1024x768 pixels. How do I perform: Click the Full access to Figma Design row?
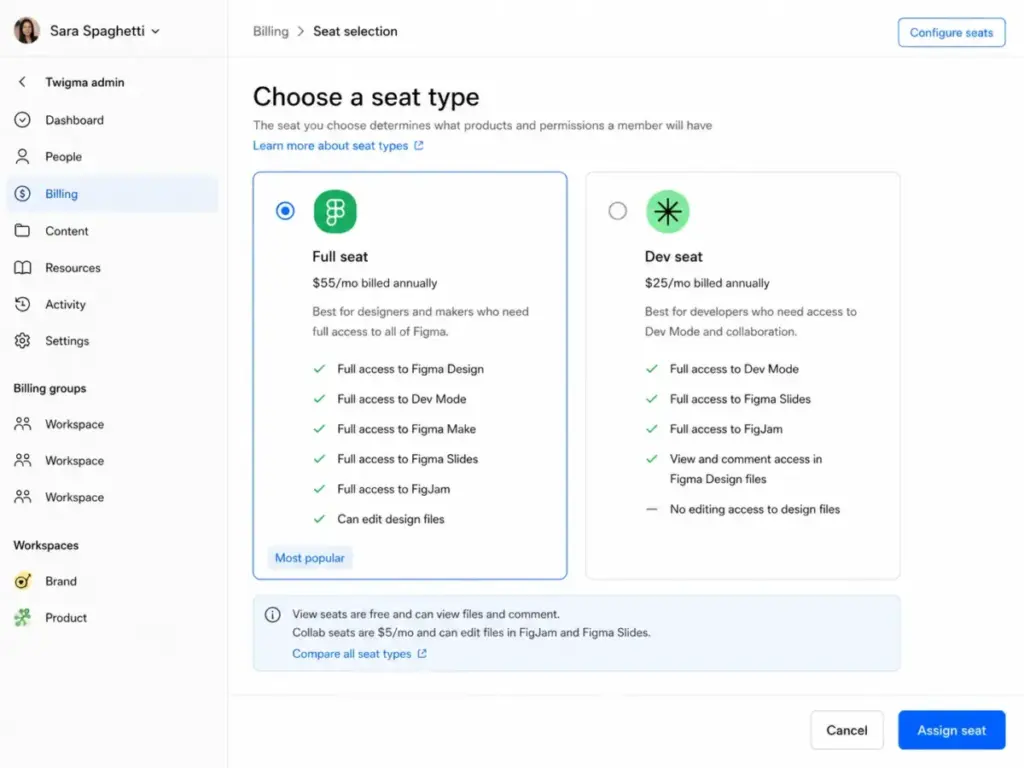tap(399, 369)
